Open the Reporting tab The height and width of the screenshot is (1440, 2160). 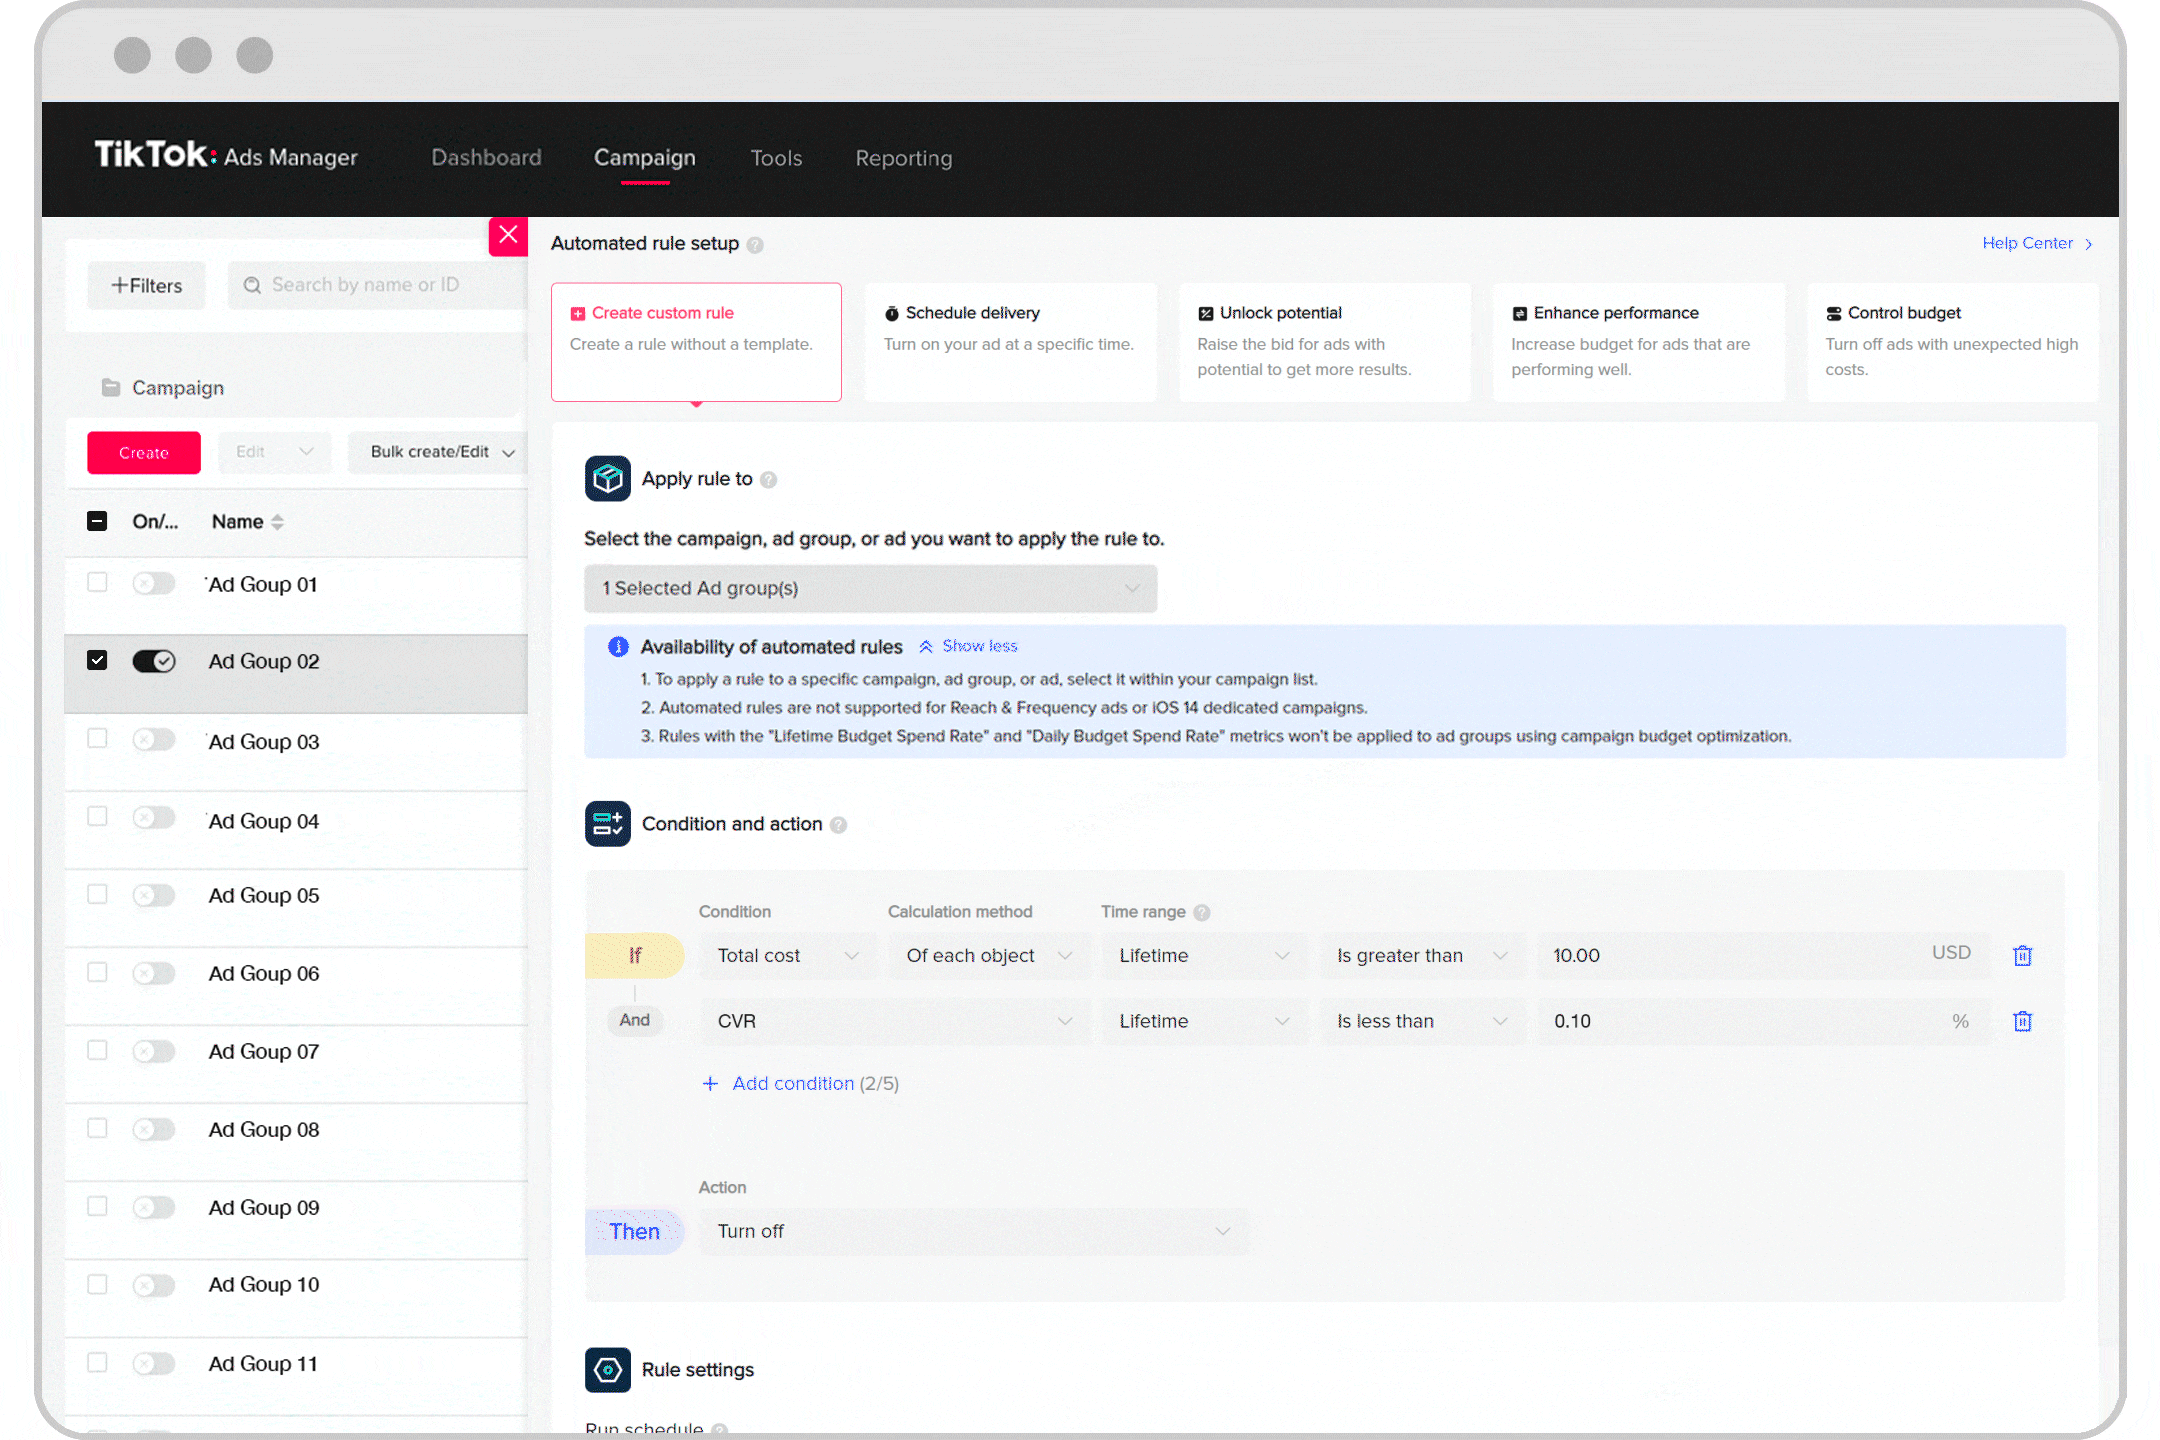pos(905,158)
